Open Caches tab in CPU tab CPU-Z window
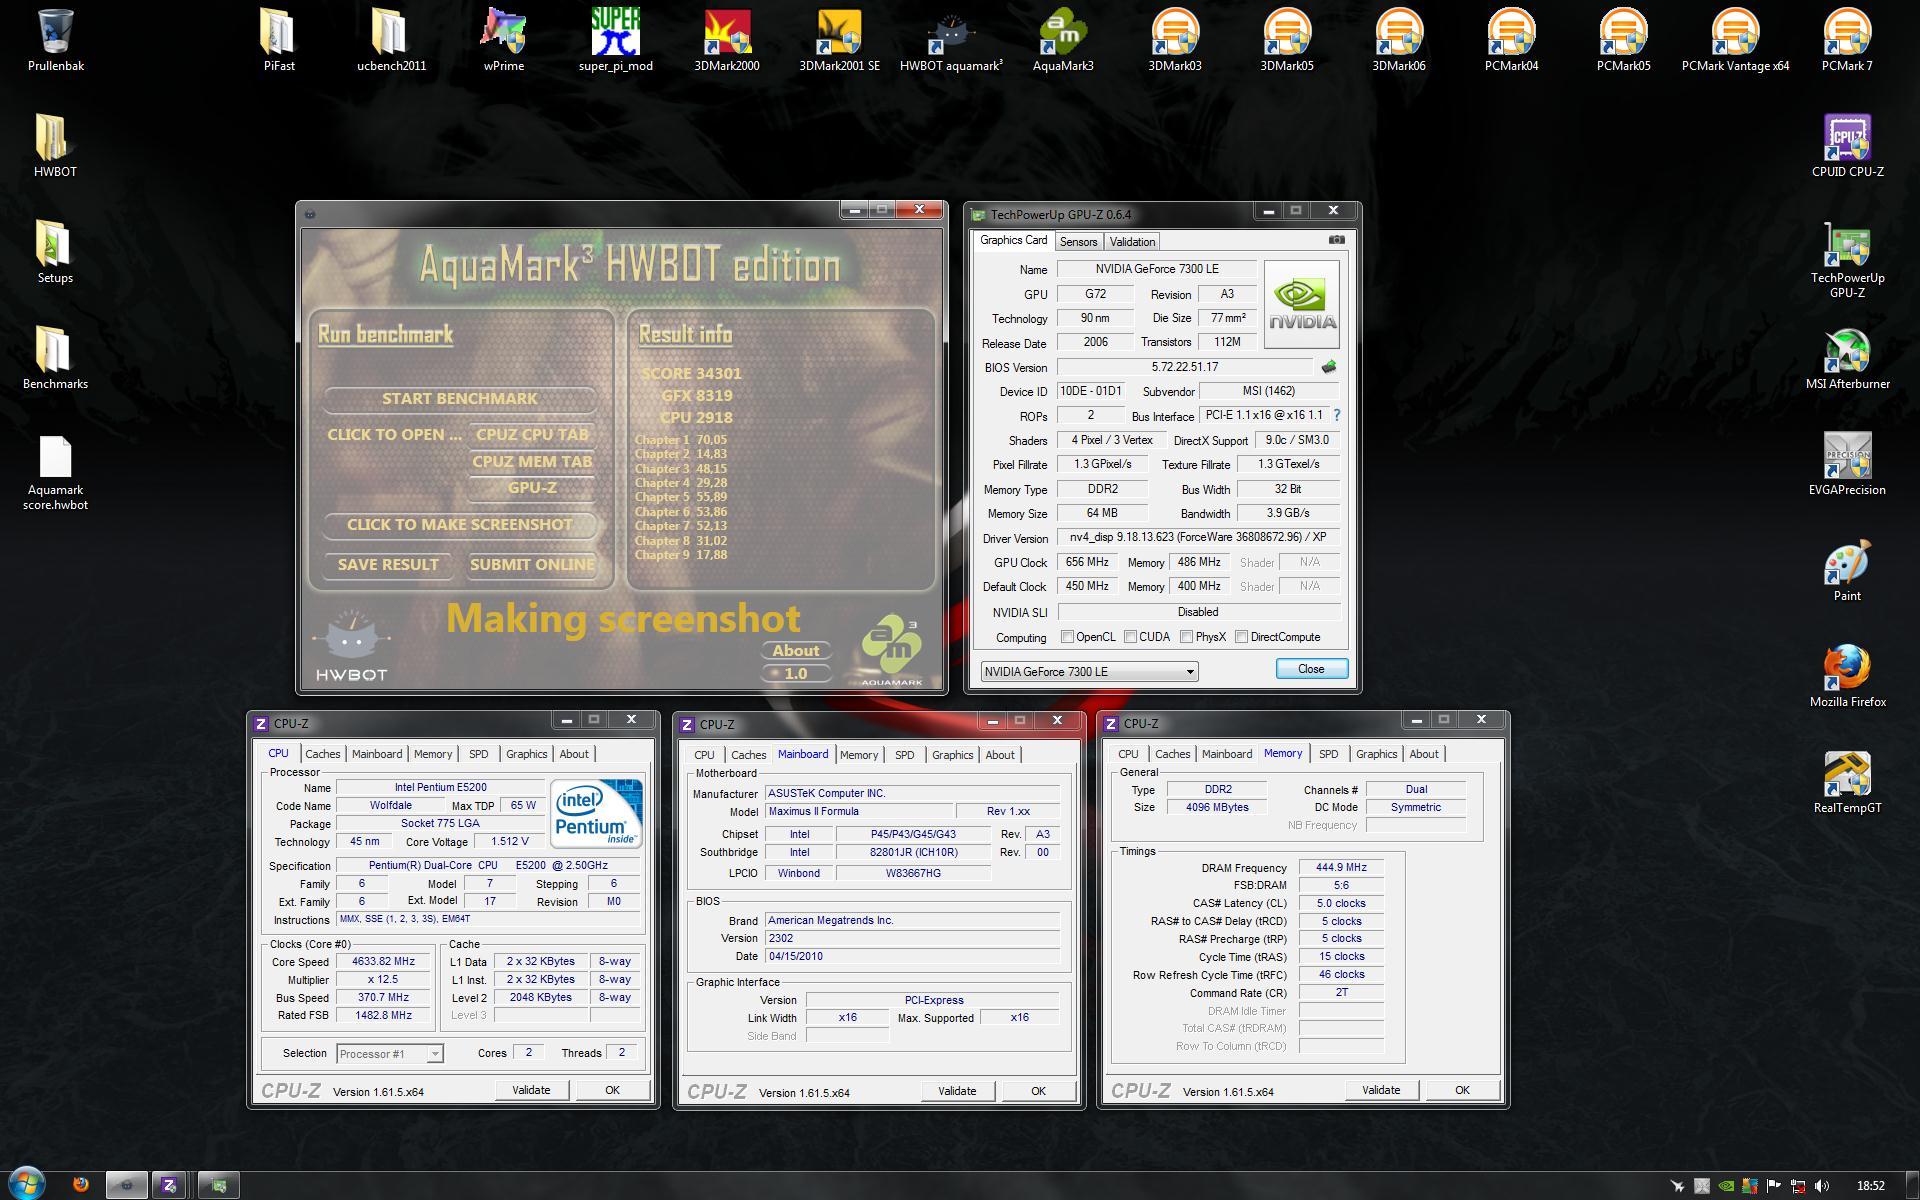The image size is (1920, 1200). coord(322,754)
